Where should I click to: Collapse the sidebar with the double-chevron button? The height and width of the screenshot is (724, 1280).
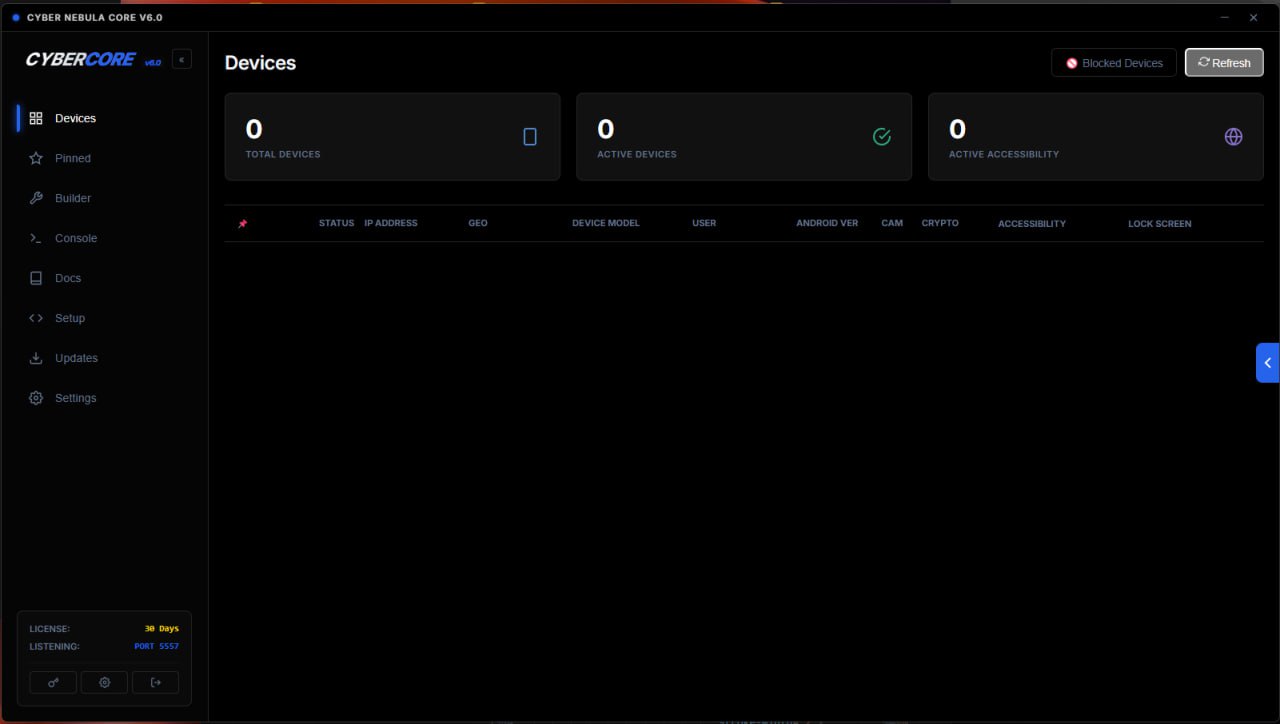click(x=181, y=59)
